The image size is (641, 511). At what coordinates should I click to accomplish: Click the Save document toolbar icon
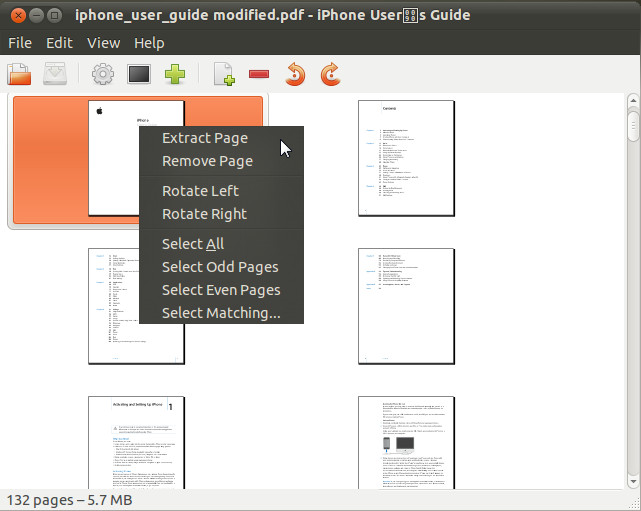coord(55,74)
